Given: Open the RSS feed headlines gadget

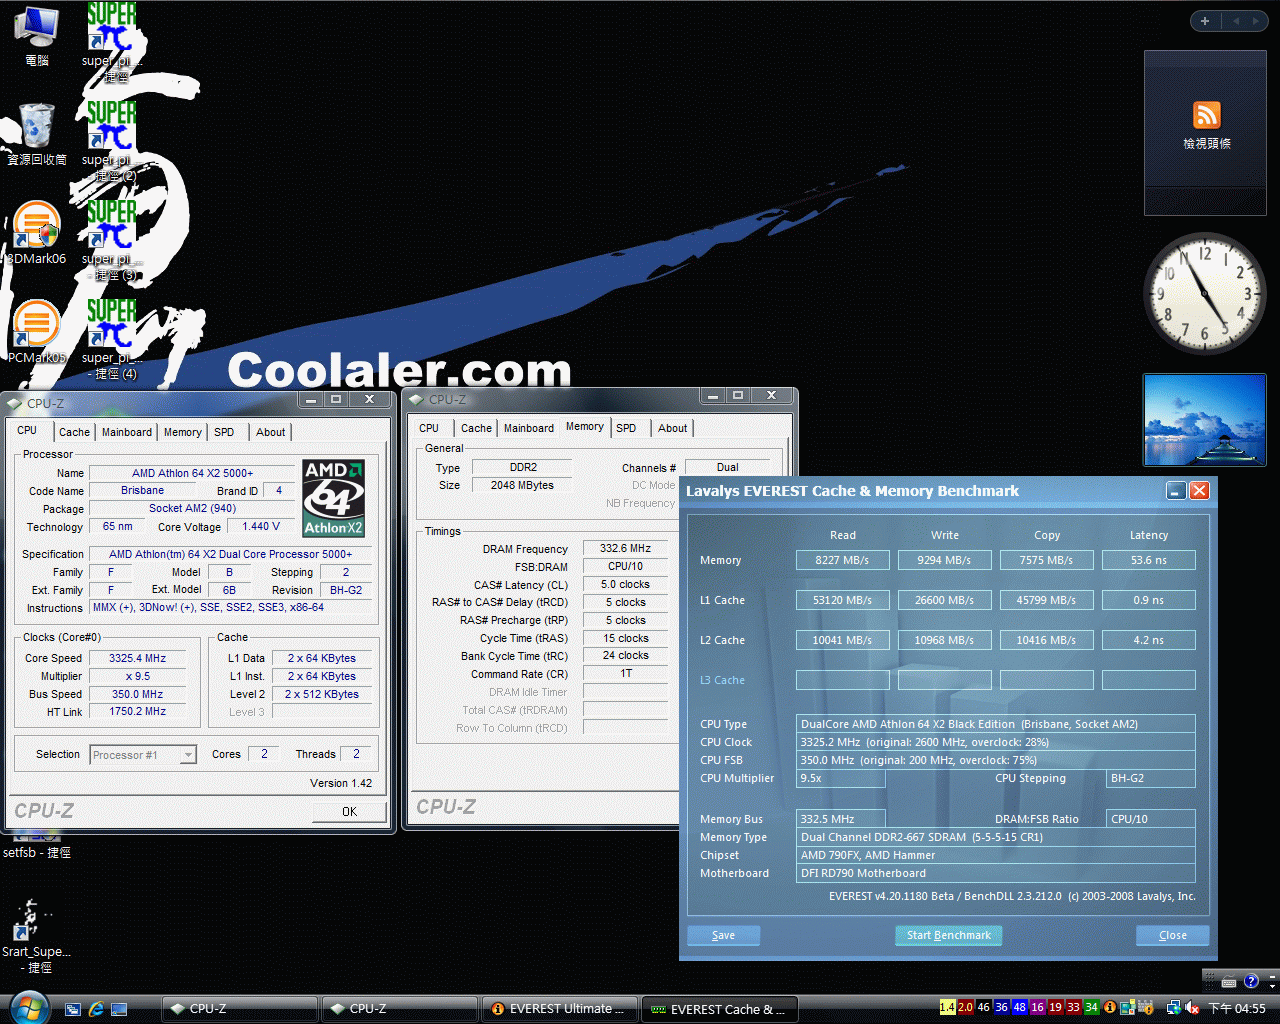Looking at the screenshot, I should 1206,134.
